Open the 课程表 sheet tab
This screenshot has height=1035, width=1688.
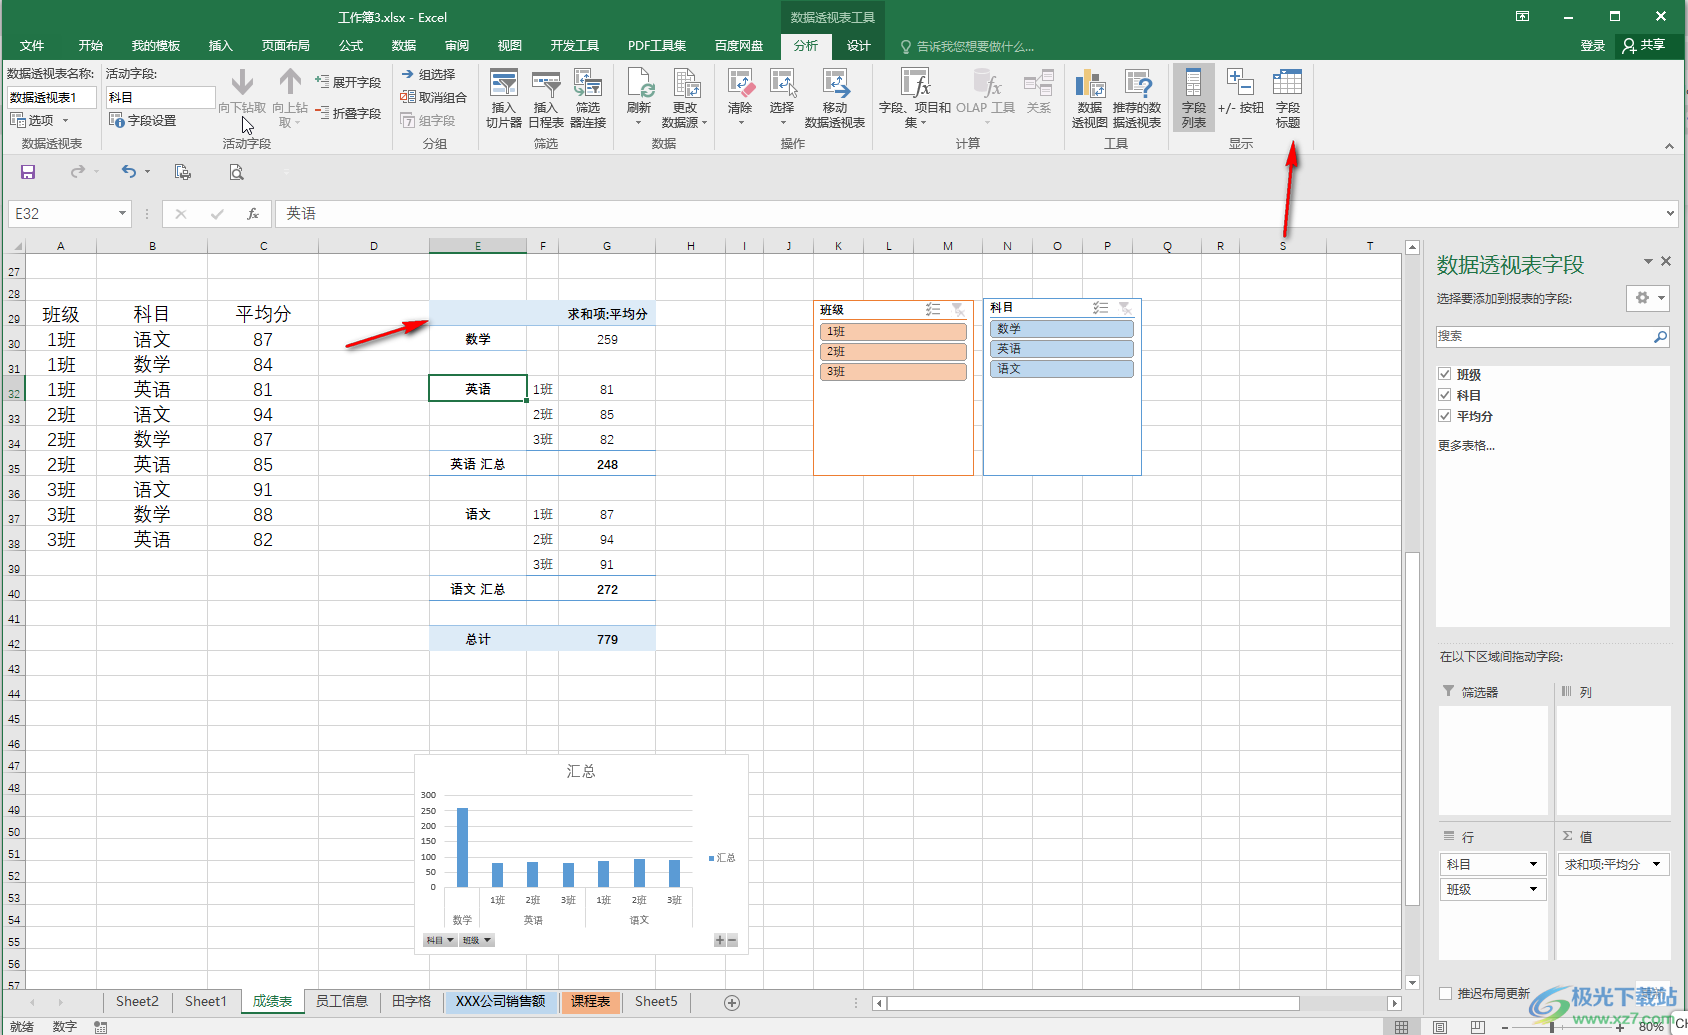pyautogui.click(x=591, y=1001)
